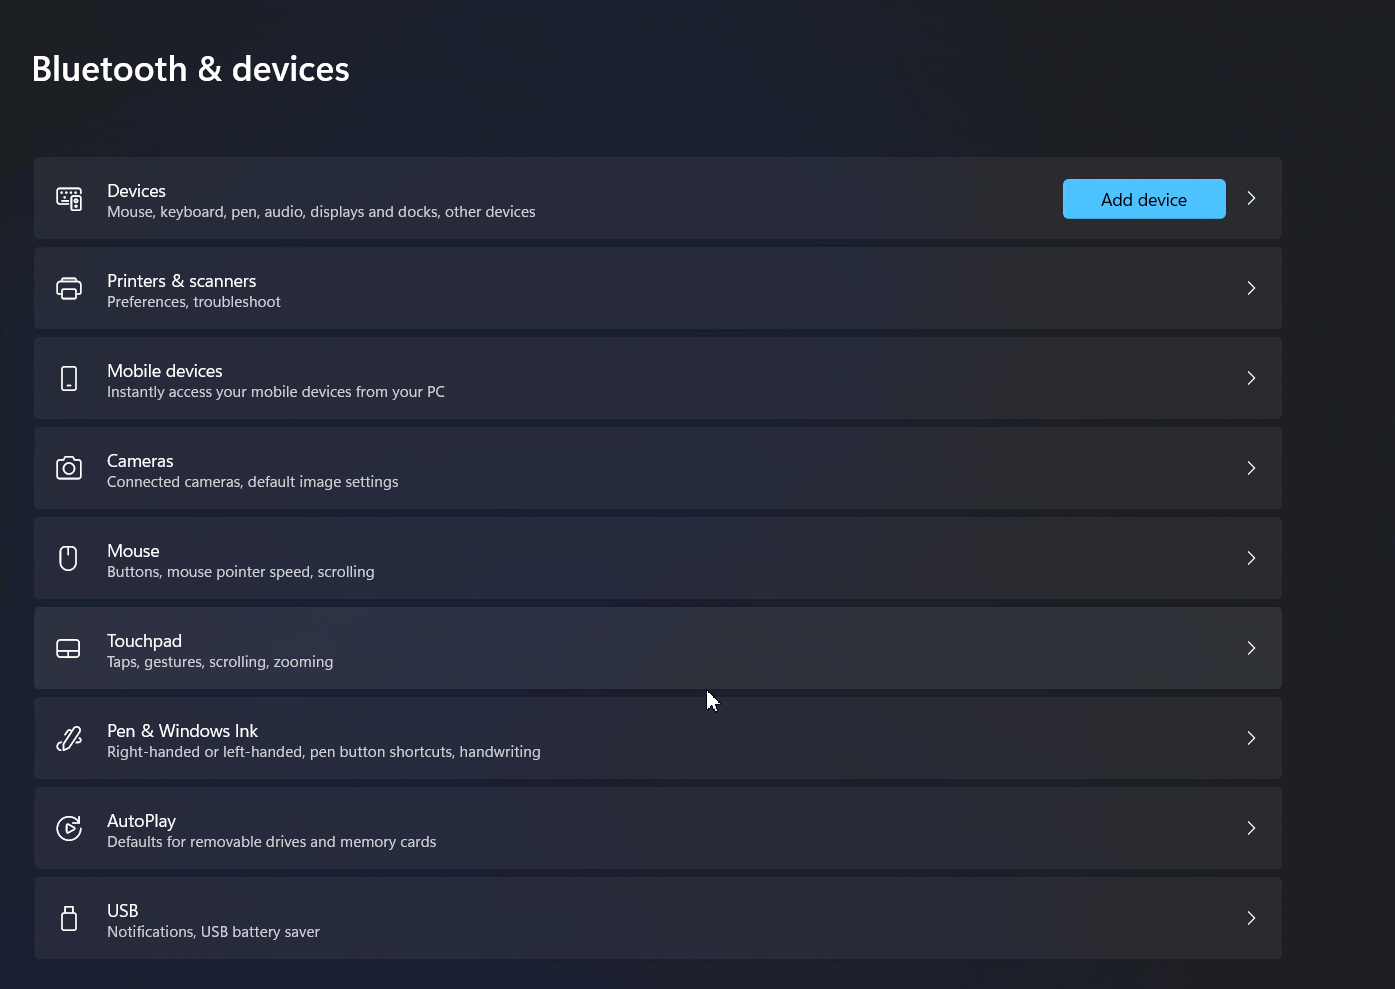Click the AutoPlay icon
Image resolution: width=1395 pixels, height=989 pixels.
pos(68,828)
